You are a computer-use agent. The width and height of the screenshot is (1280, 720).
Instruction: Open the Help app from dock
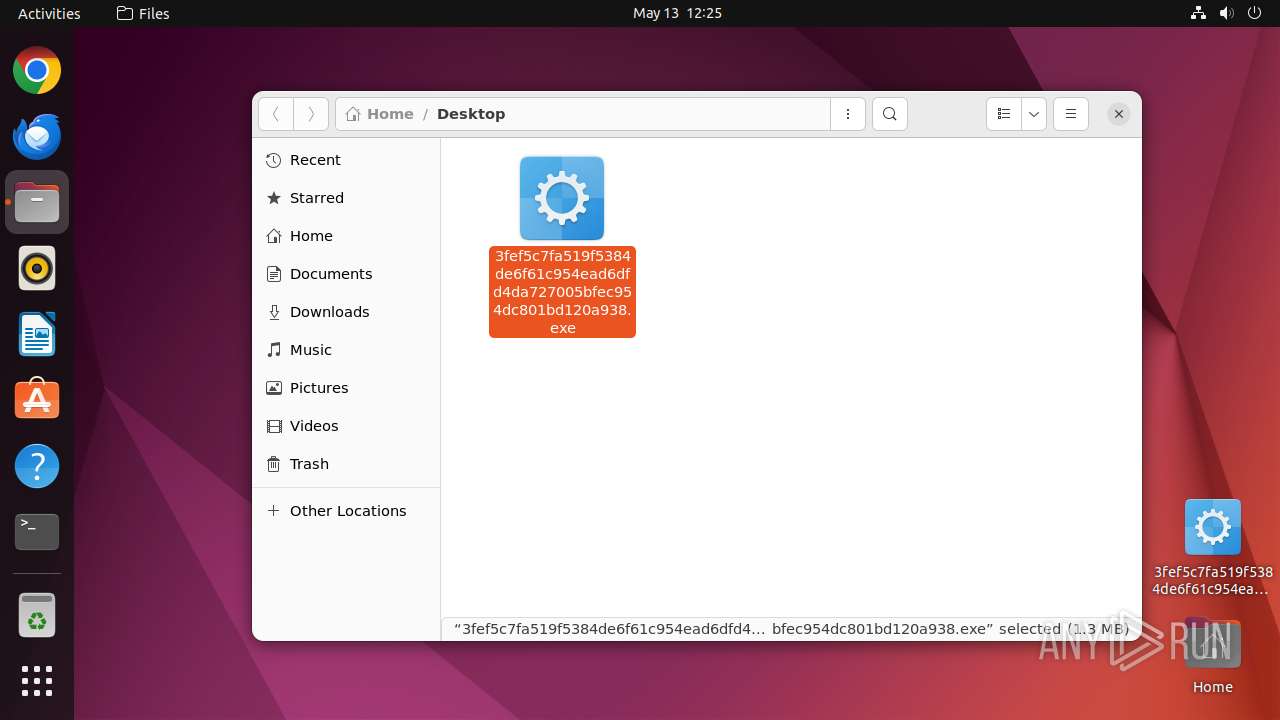tap(37, 466)
